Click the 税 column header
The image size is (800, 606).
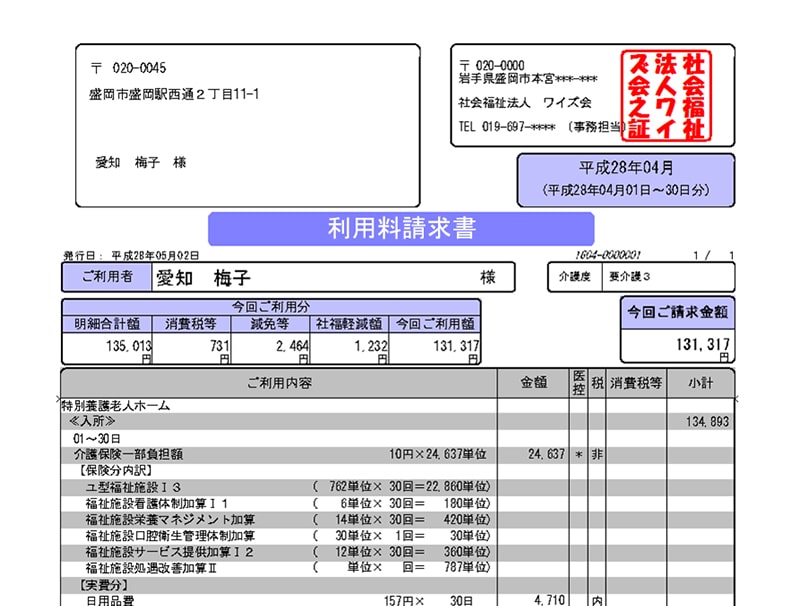(x=597, y=383)
